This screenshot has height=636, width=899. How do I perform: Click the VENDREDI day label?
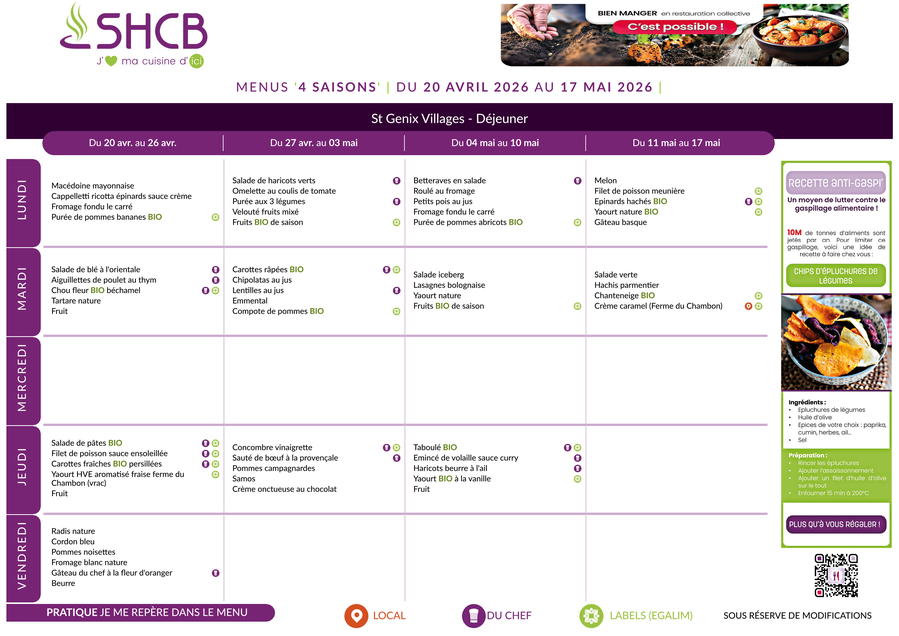click(x=24, y=558)
